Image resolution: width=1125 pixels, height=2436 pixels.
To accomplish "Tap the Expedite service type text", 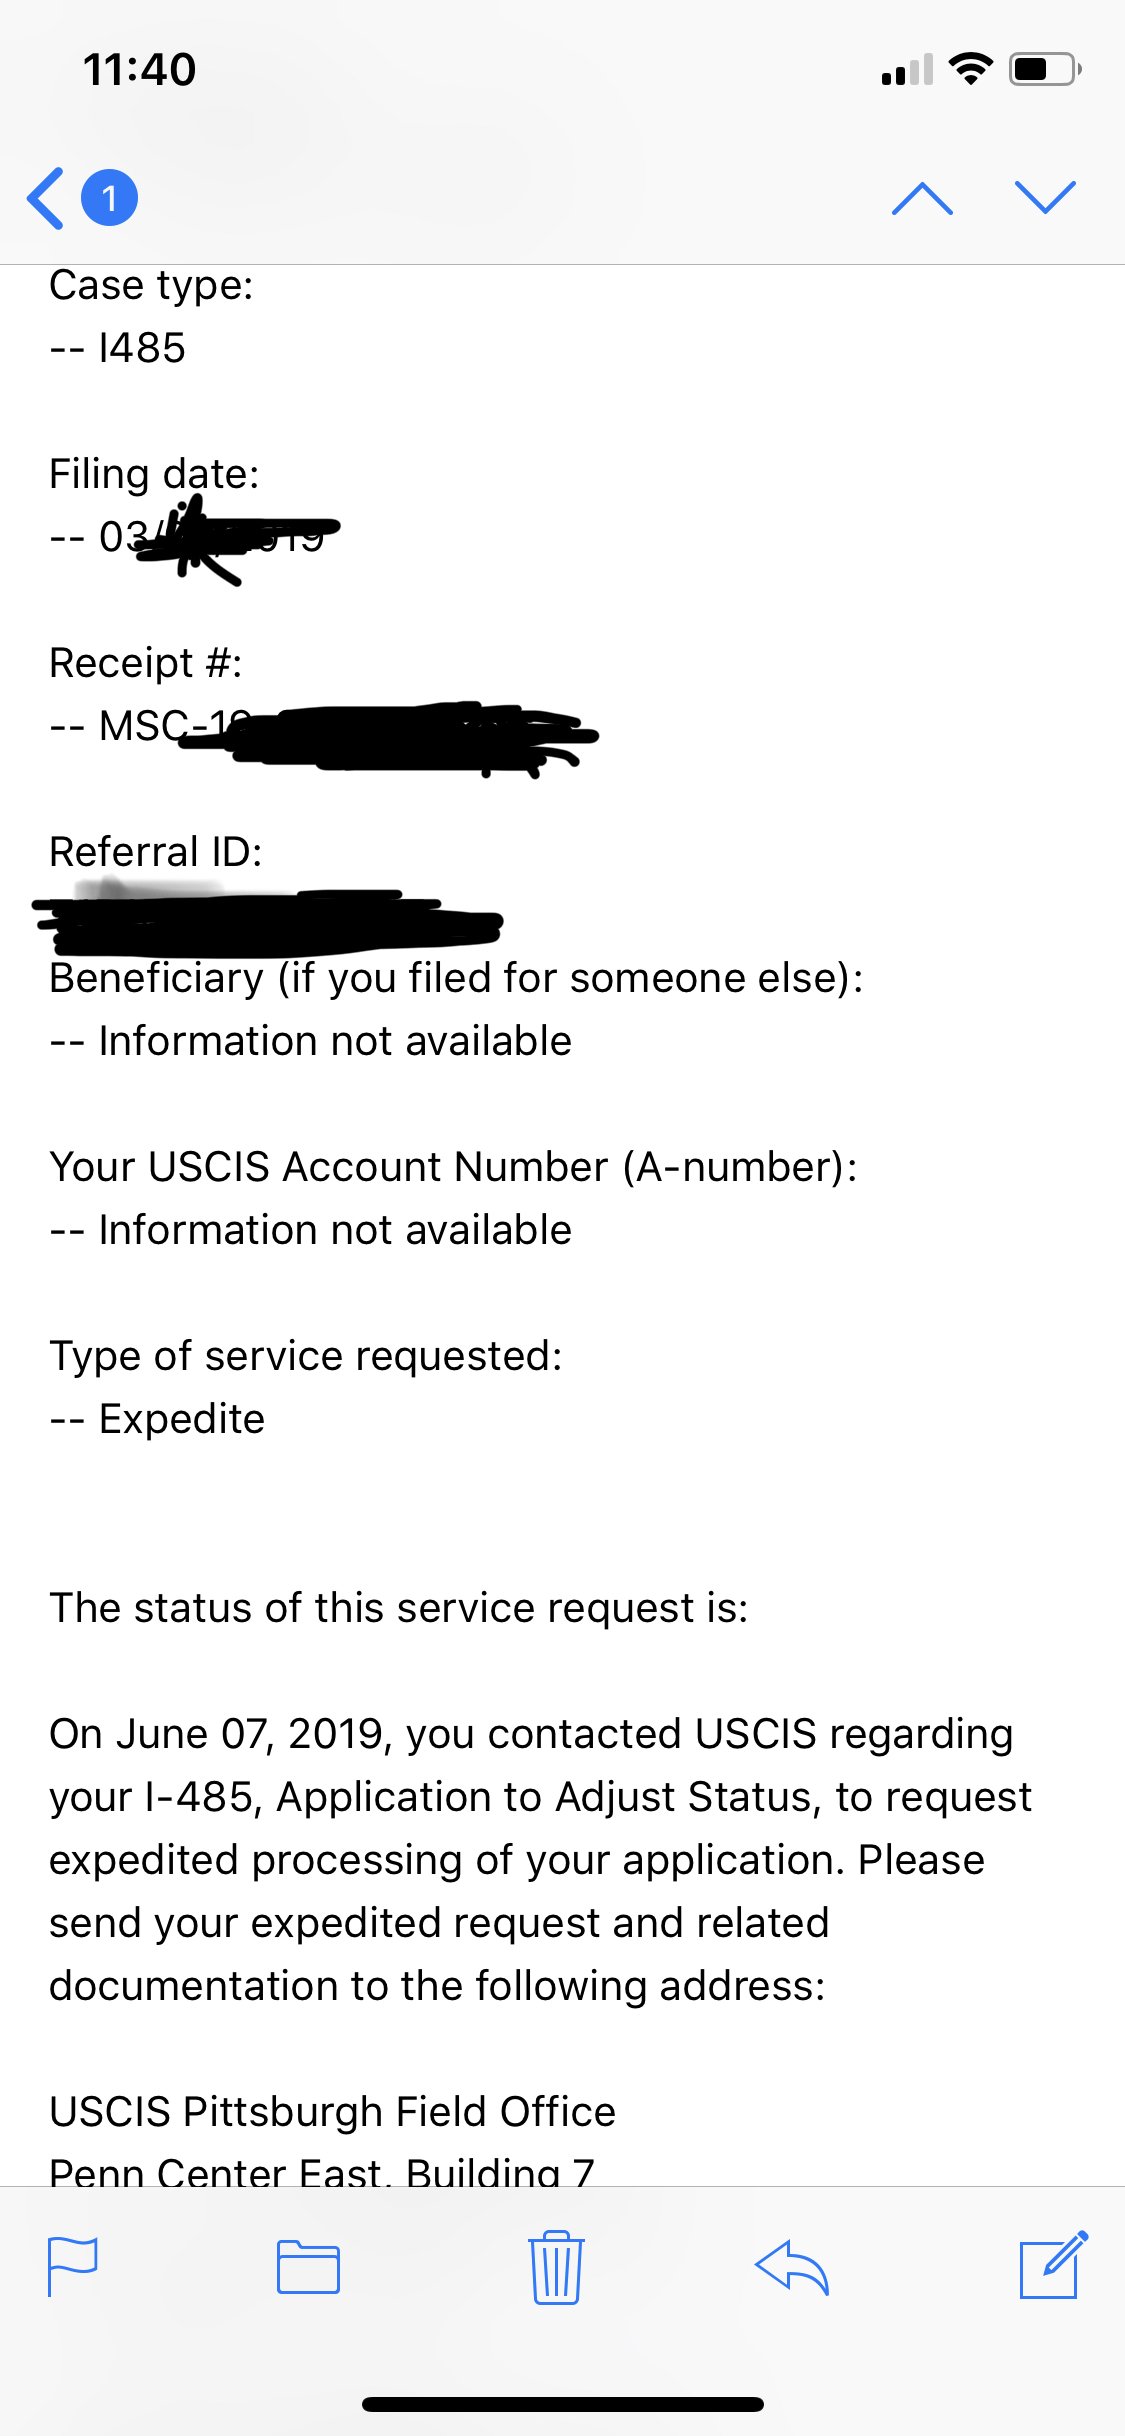I will [182, 1419].
